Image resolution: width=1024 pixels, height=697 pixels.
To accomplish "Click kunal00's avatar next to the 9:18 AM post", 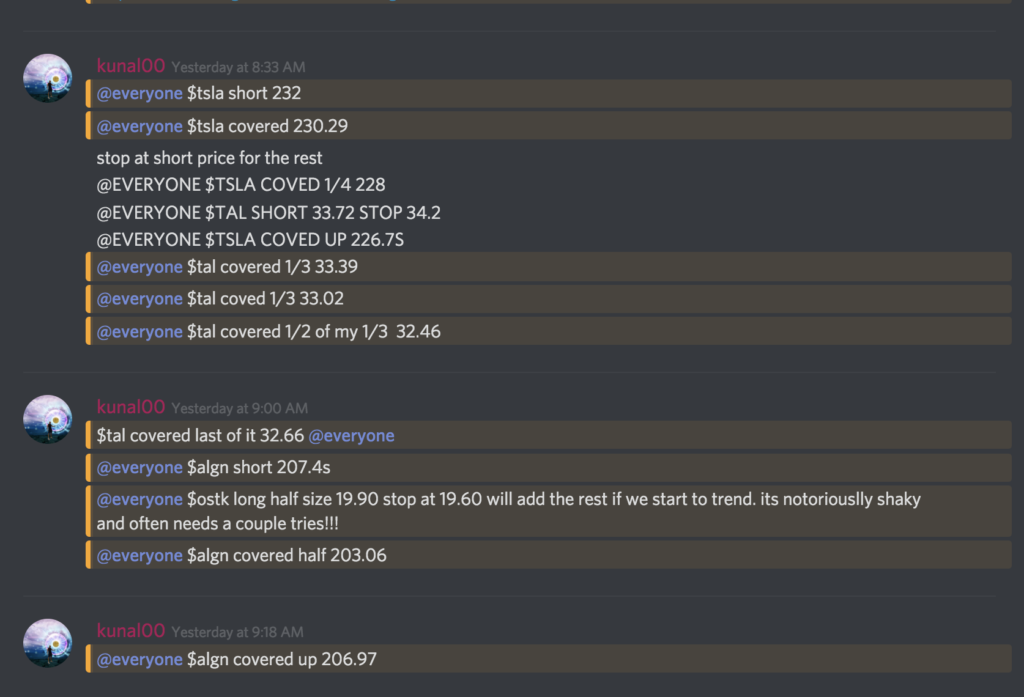I will tap(47, 643).
